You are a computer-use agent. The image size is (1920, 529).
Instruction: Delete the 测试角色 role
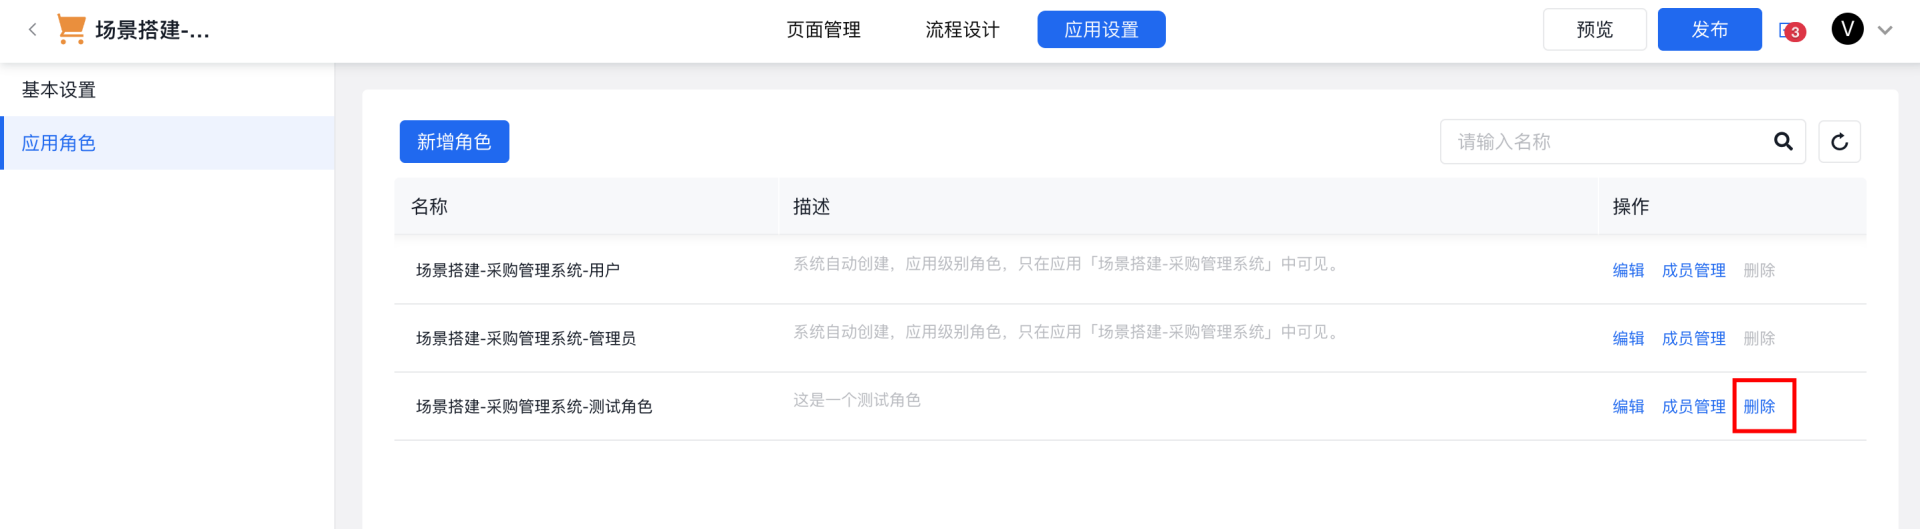1759,406
